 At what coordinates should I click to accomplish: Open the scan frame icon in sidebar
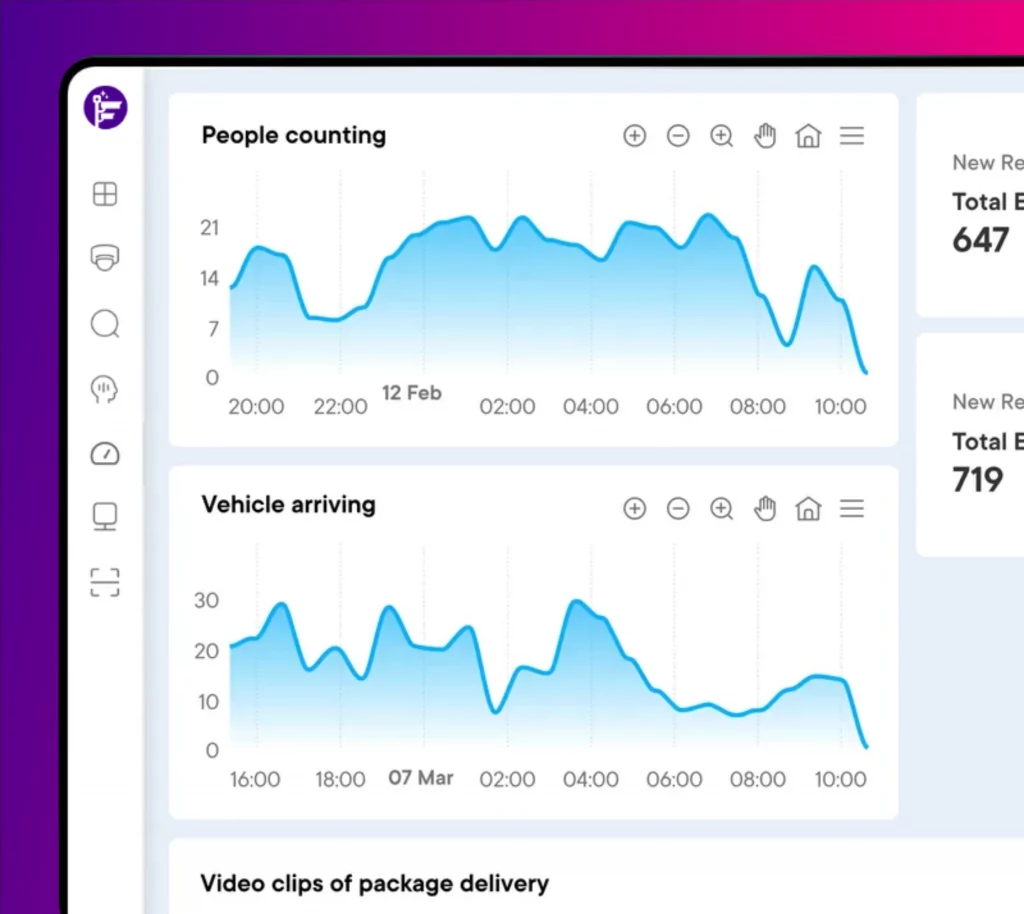click(105, 582)
